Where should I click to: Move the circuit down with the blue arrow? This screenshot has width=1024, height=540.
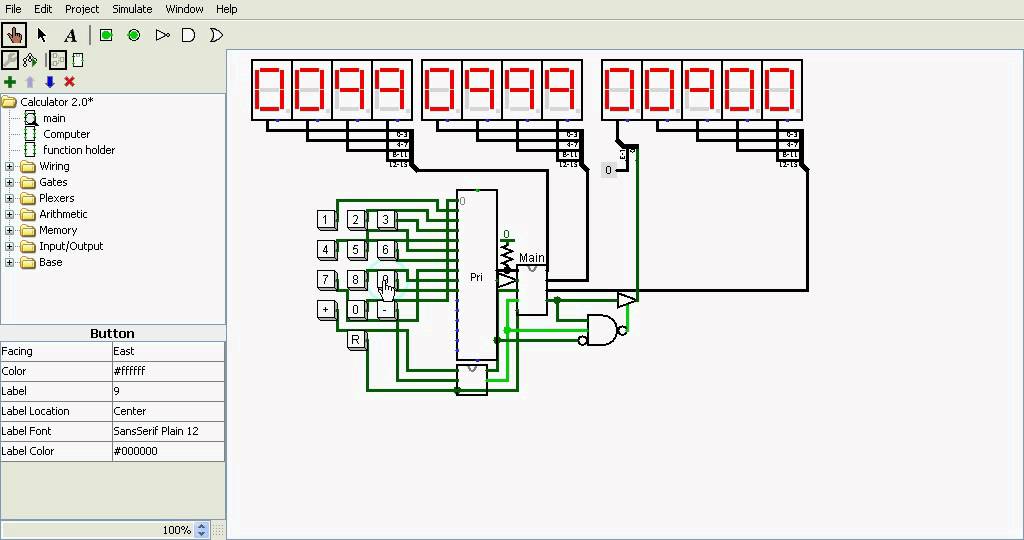point(50,82)
